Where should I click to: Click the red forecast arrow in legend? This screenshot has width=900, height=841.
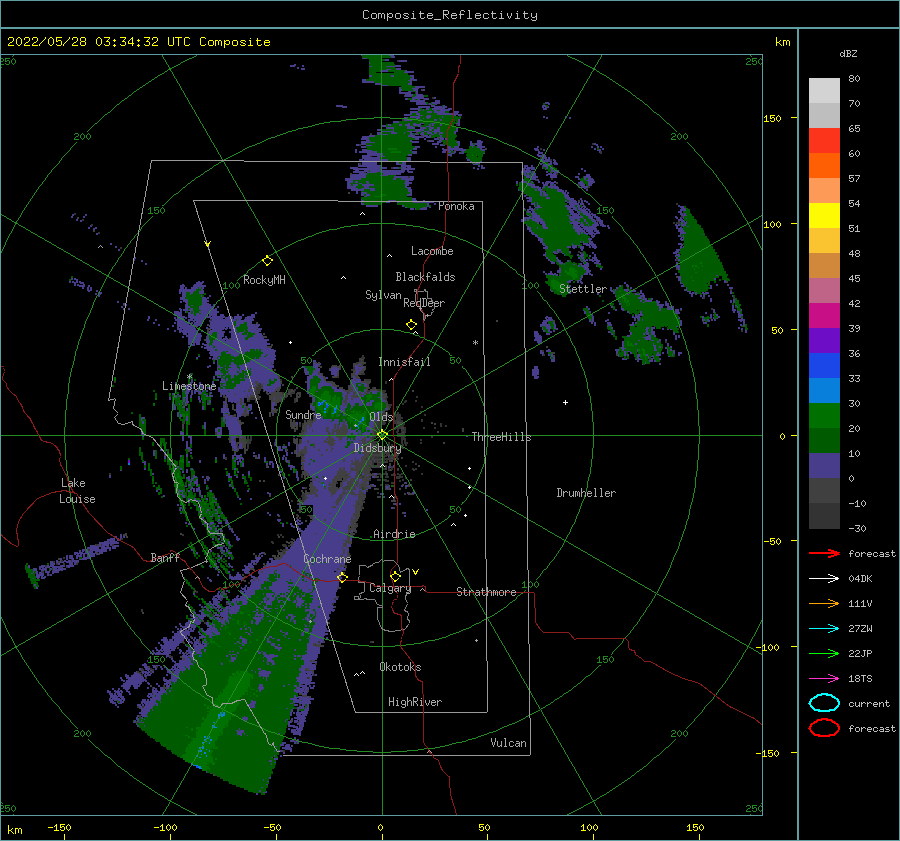pos(824,553)
